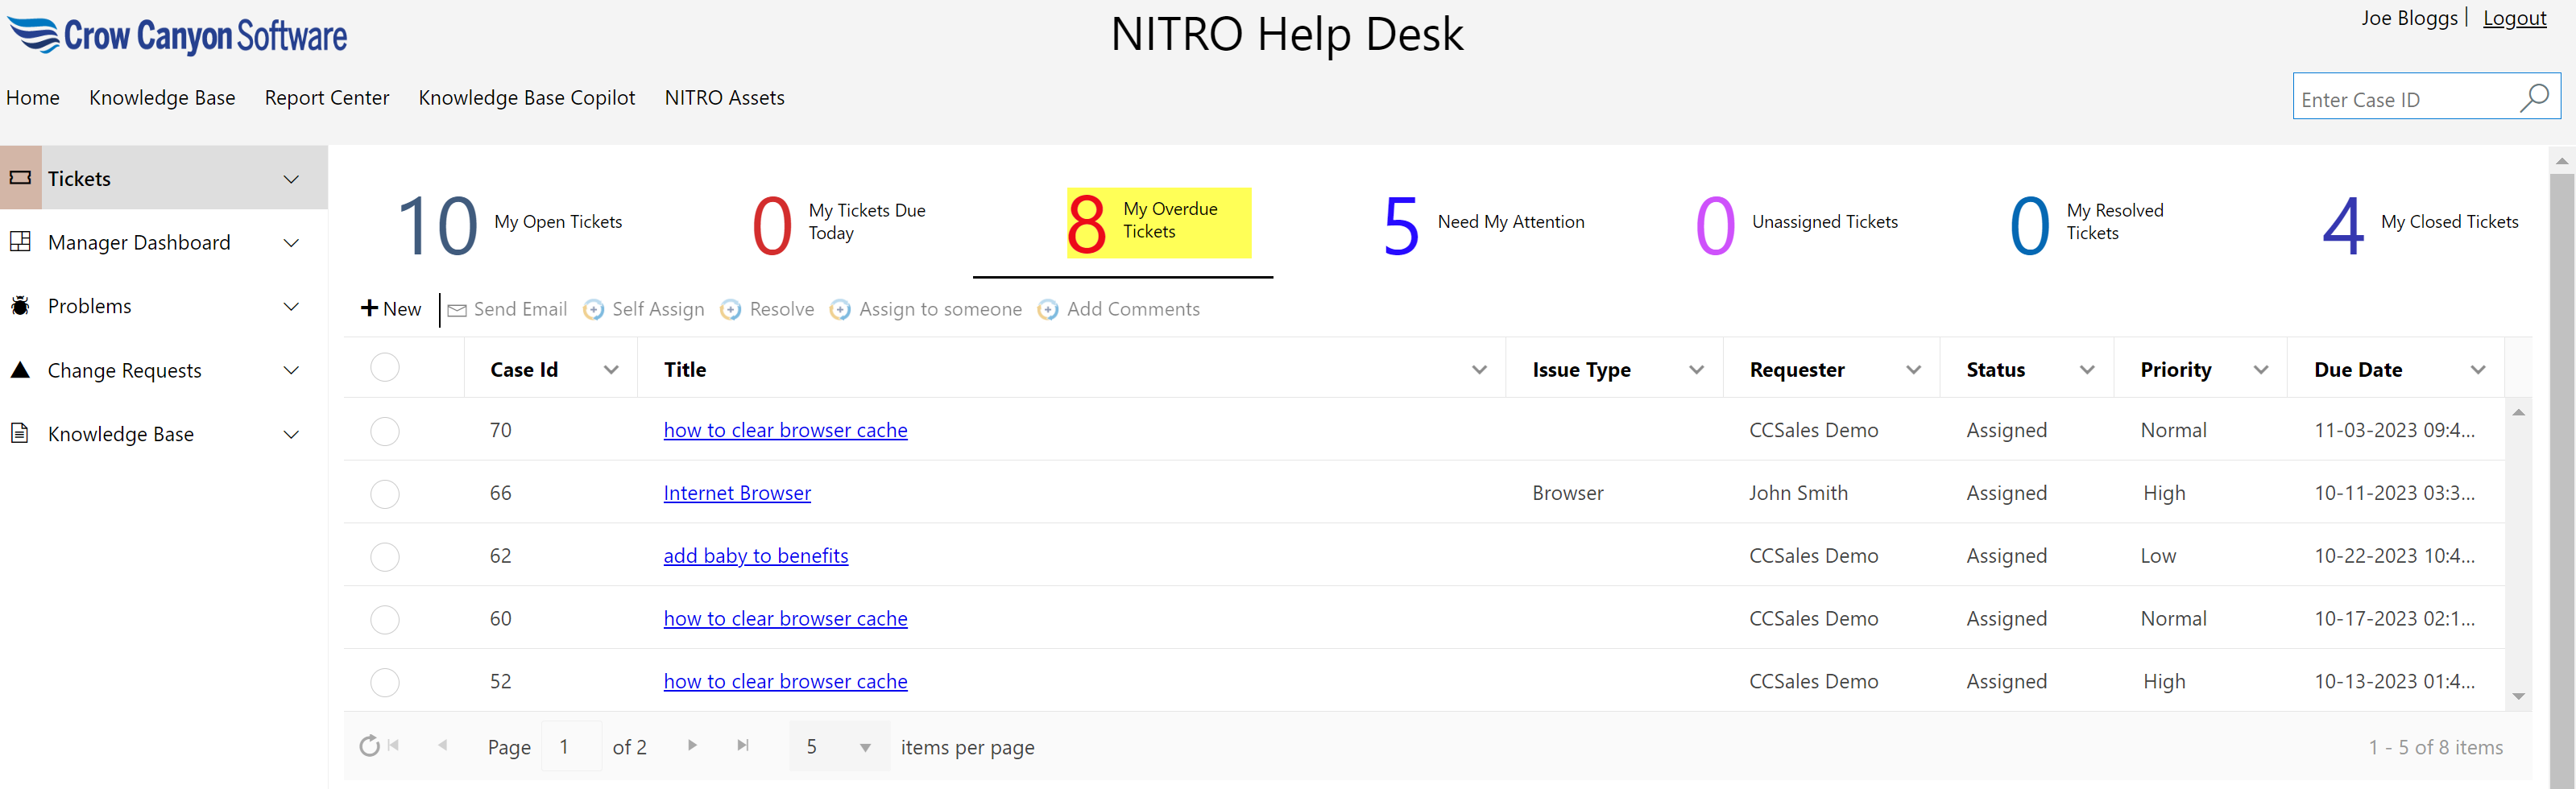Click the Logout link
Viewport: 2576px width, 789px height.
point(2514,18)
